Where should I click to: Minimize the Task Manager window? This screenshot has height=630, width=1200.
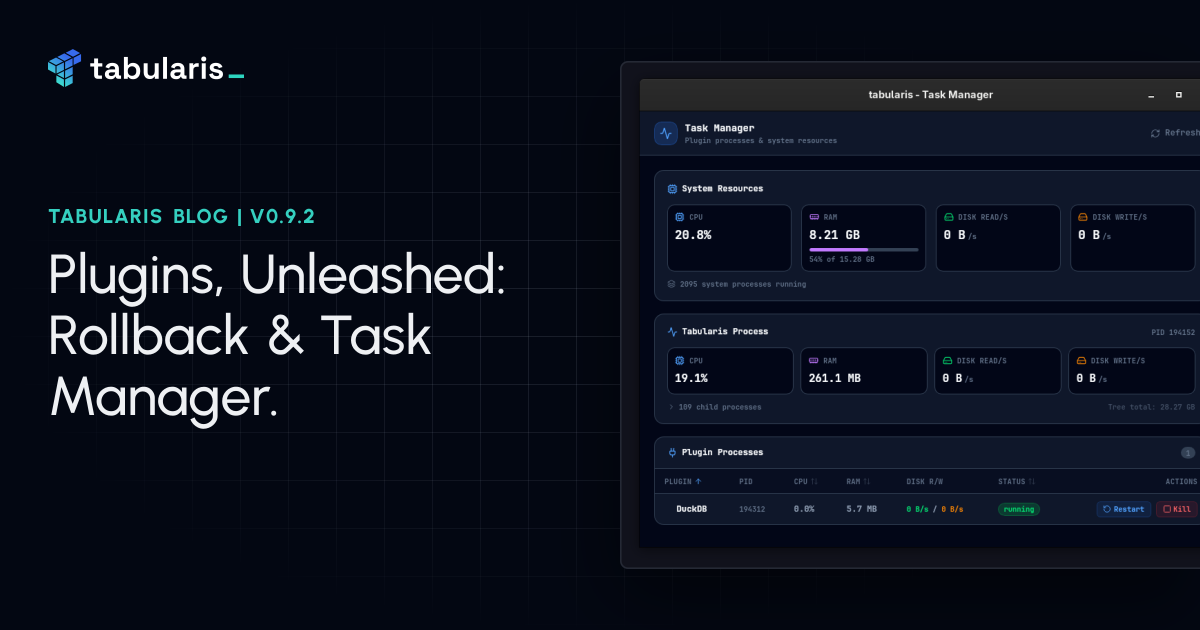(x=1151, y=96)
